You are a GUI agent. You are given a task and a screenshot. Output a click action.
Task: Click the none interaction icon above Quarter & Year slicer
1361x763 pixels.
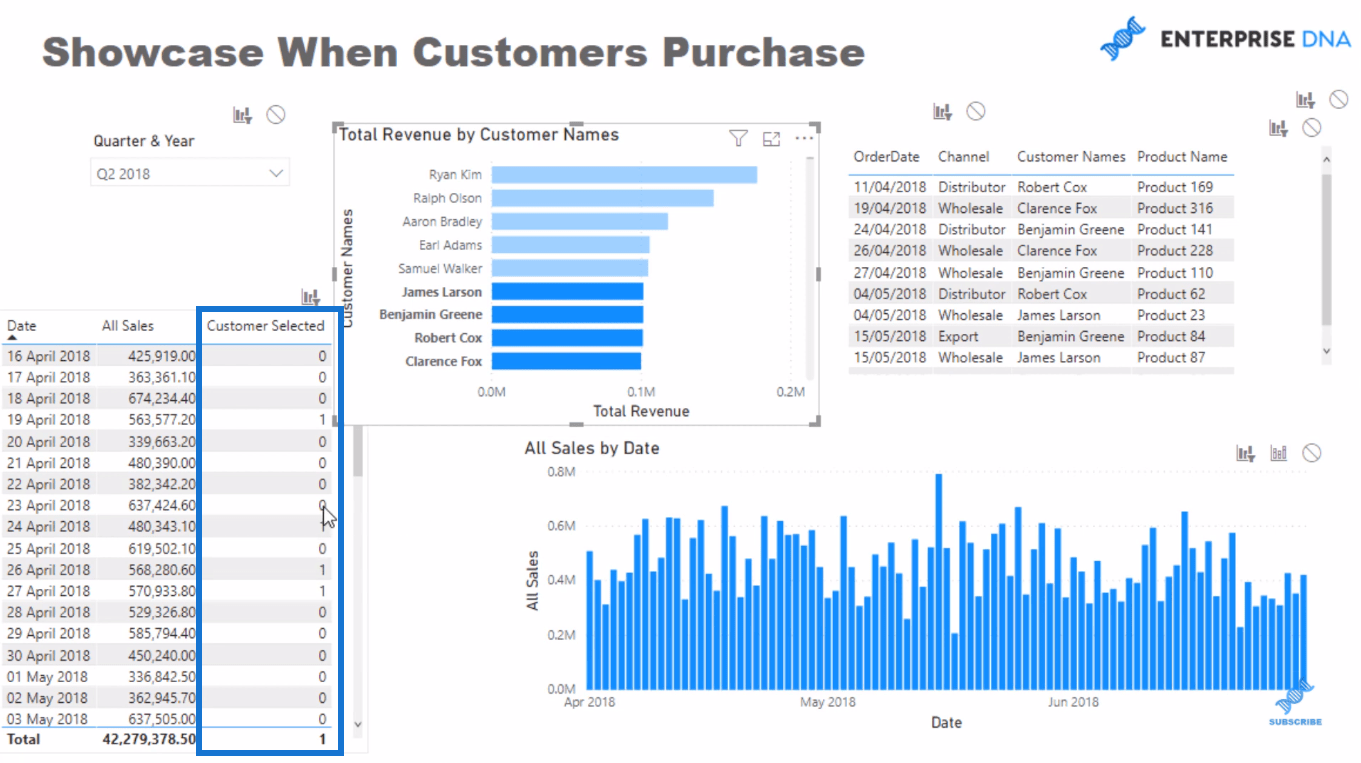(276, 115)
